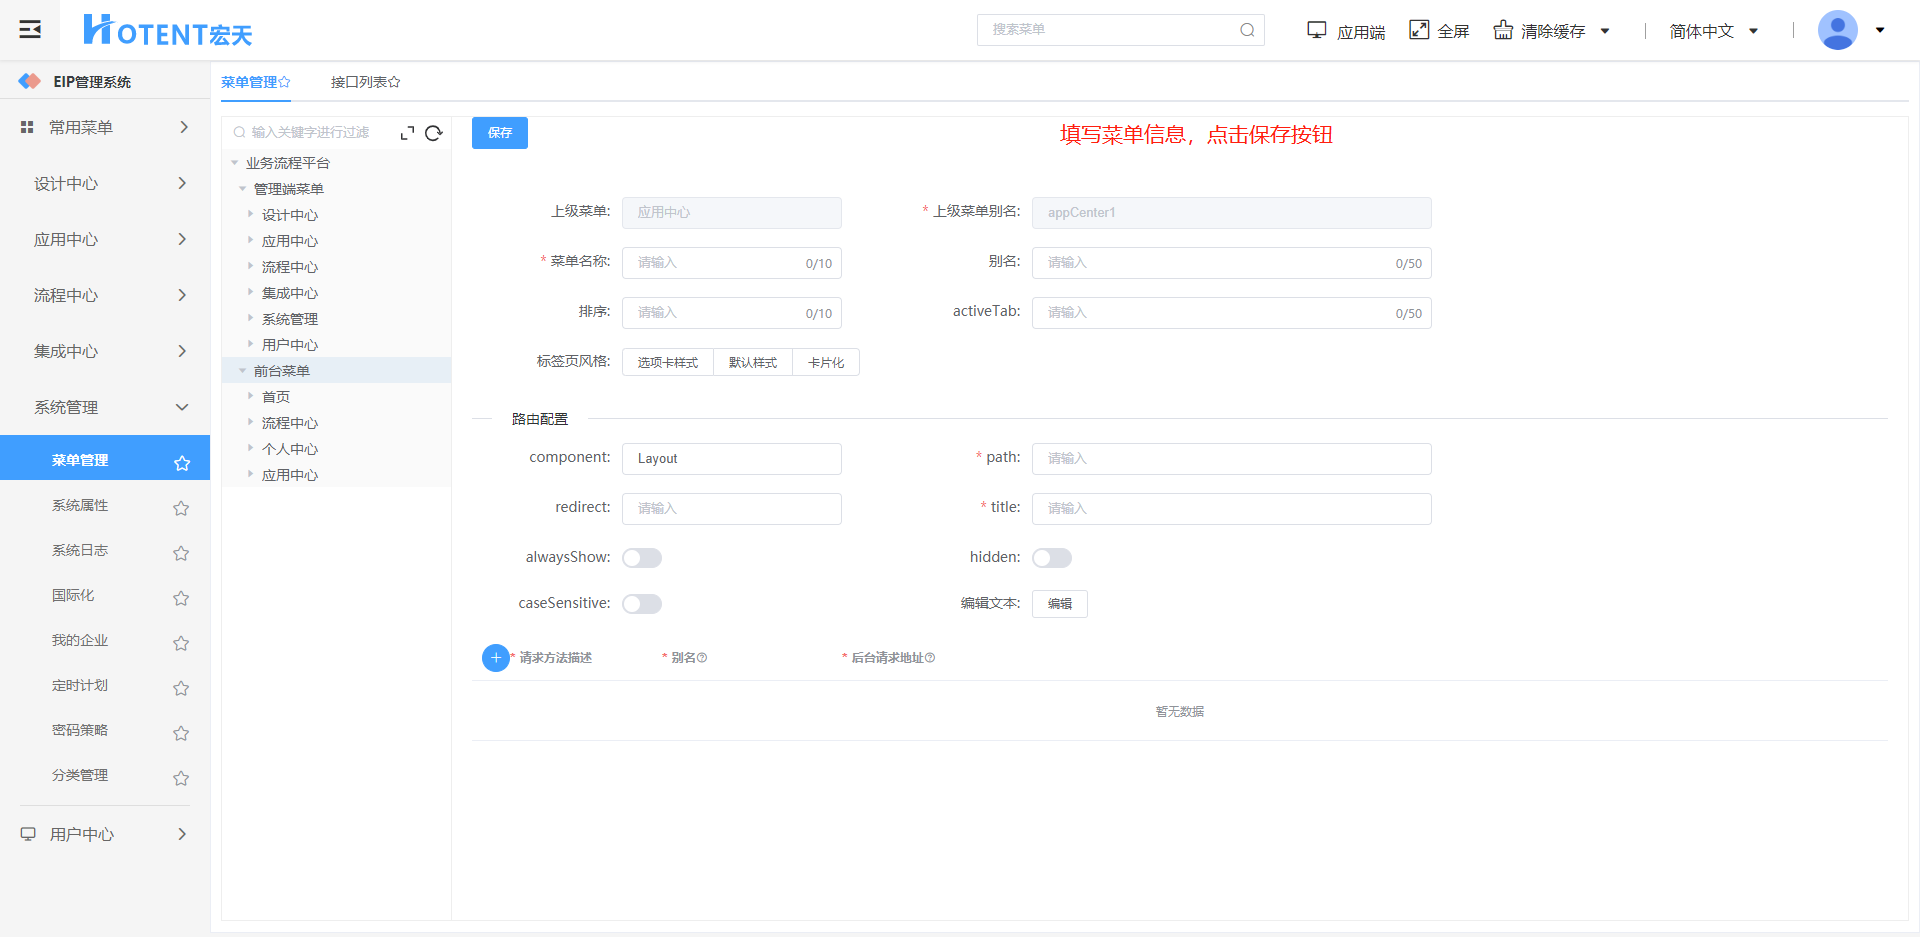Image resolution: width=1920 pixels, height=937 pixels.
Task: Turn on the caseSensitive switch
Action: pos(642,604)
